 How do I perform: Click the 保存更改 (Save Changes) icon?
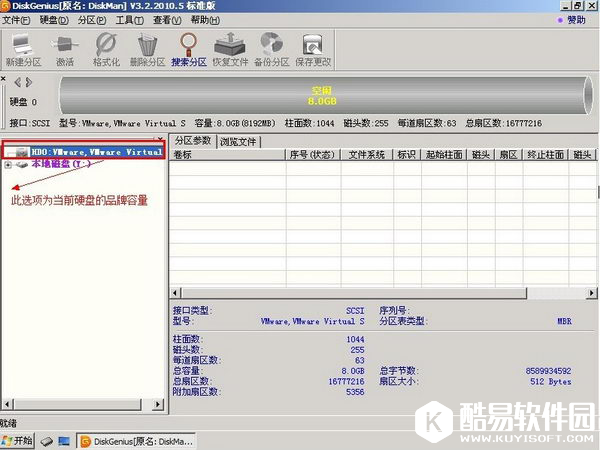coord(313,46)
